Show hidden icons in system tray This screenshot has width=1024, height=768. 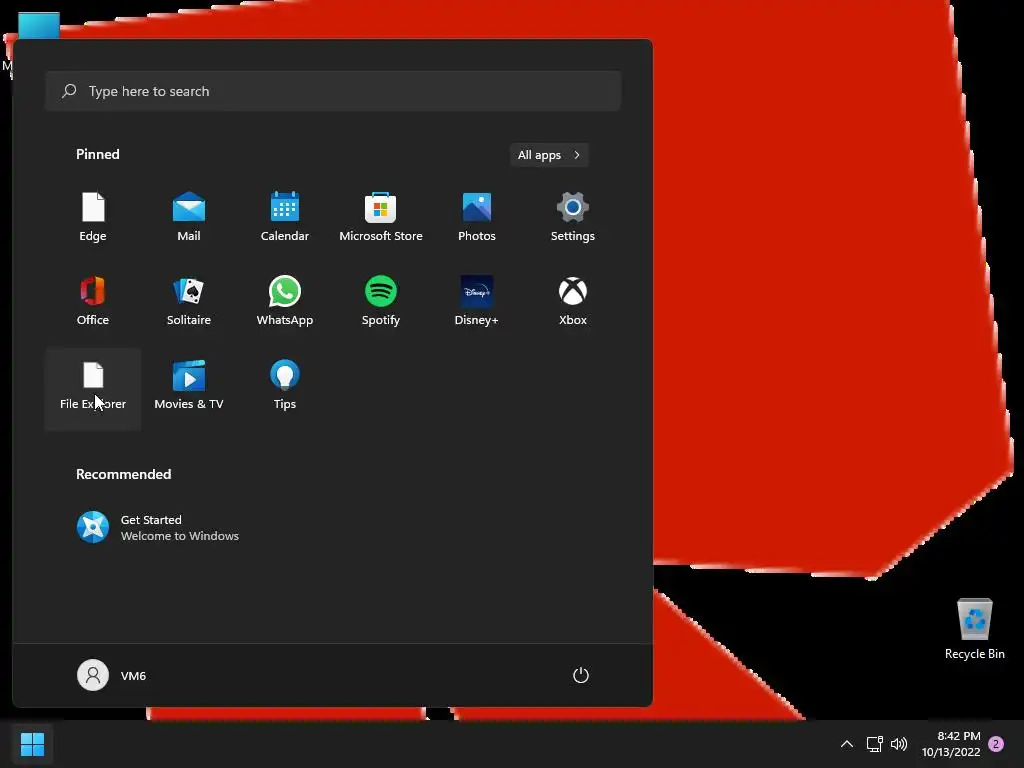846,744
